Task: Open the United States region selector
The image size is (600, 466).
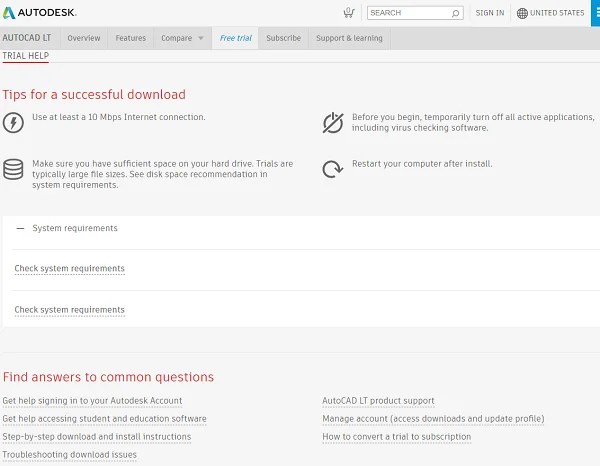Action: coord(557,13)
